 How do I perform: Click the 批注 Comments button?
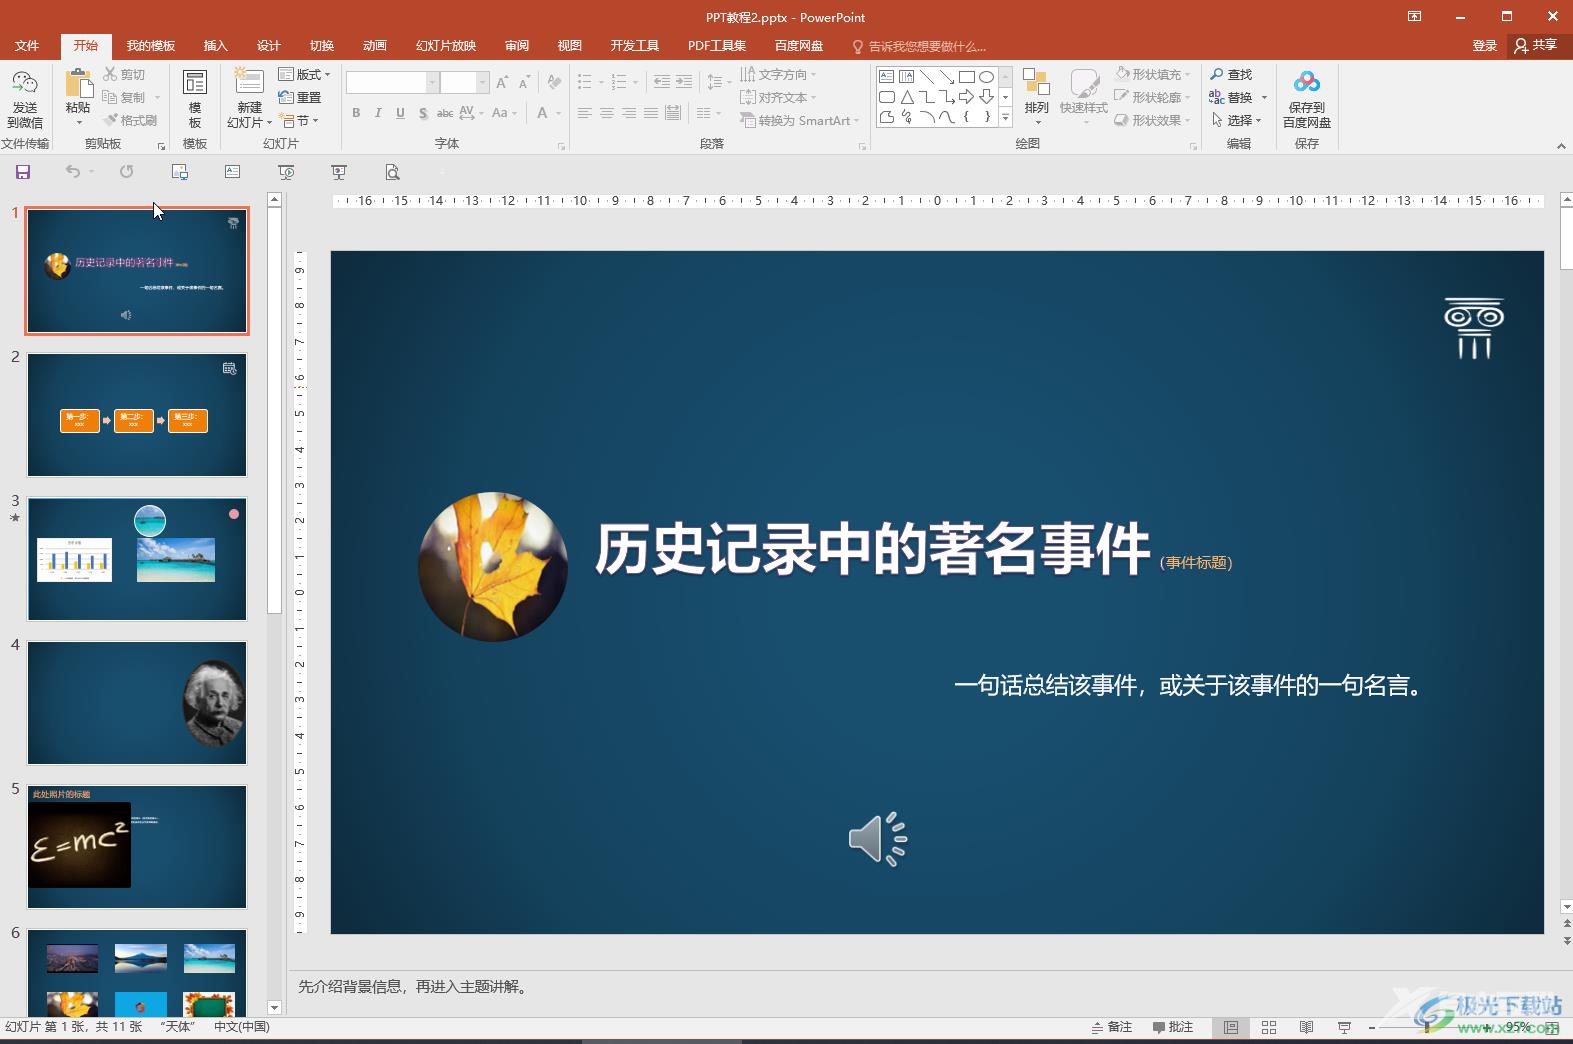tap(1173, 1027)
